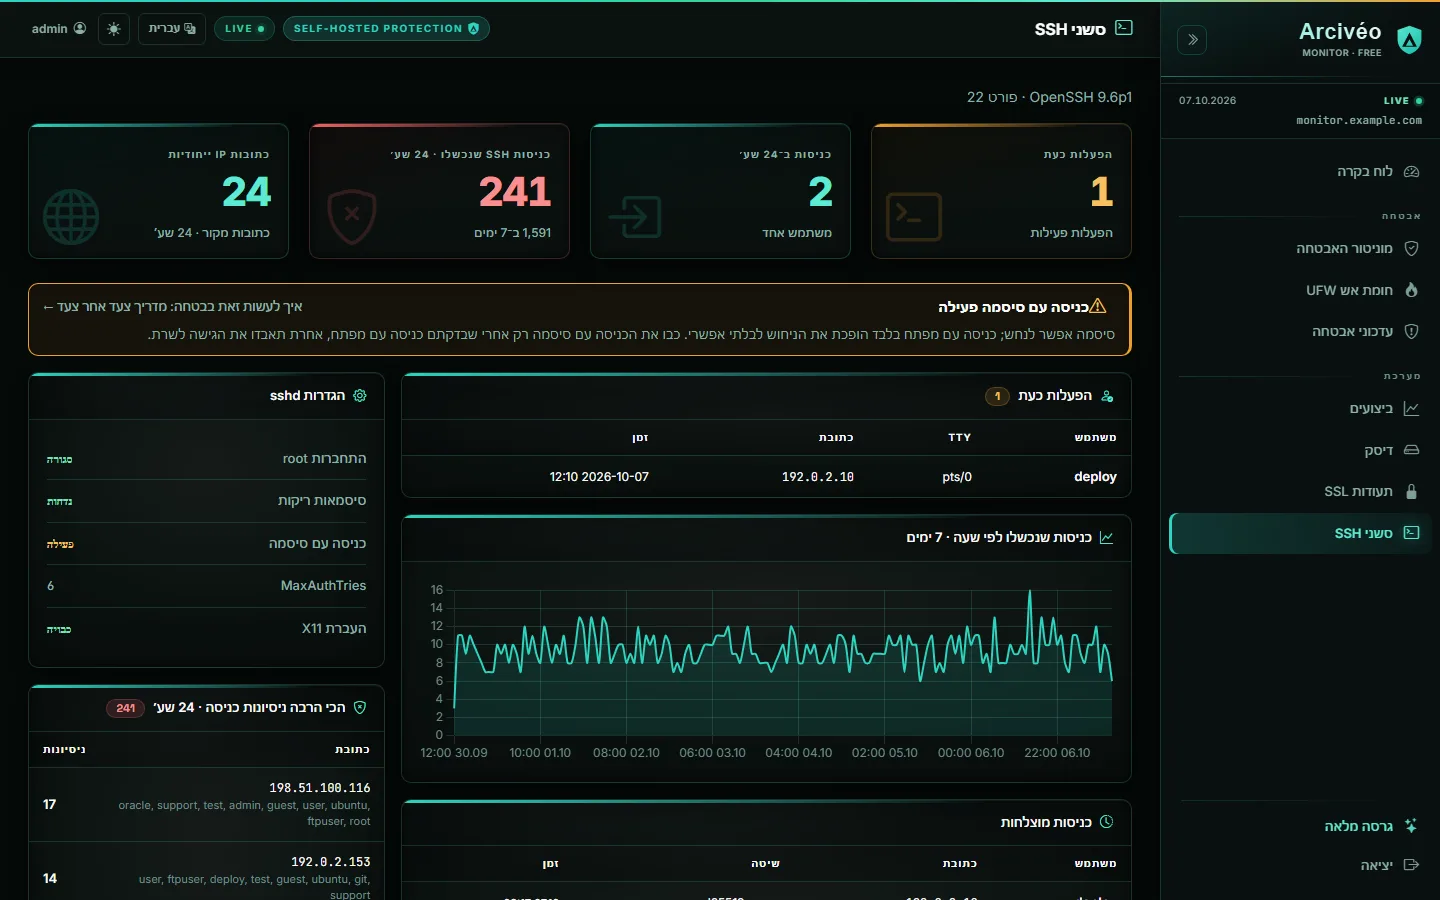Click the כניסה עם סיסמה setting row
Screen dimensions: 1440x900
coord(206,544)
